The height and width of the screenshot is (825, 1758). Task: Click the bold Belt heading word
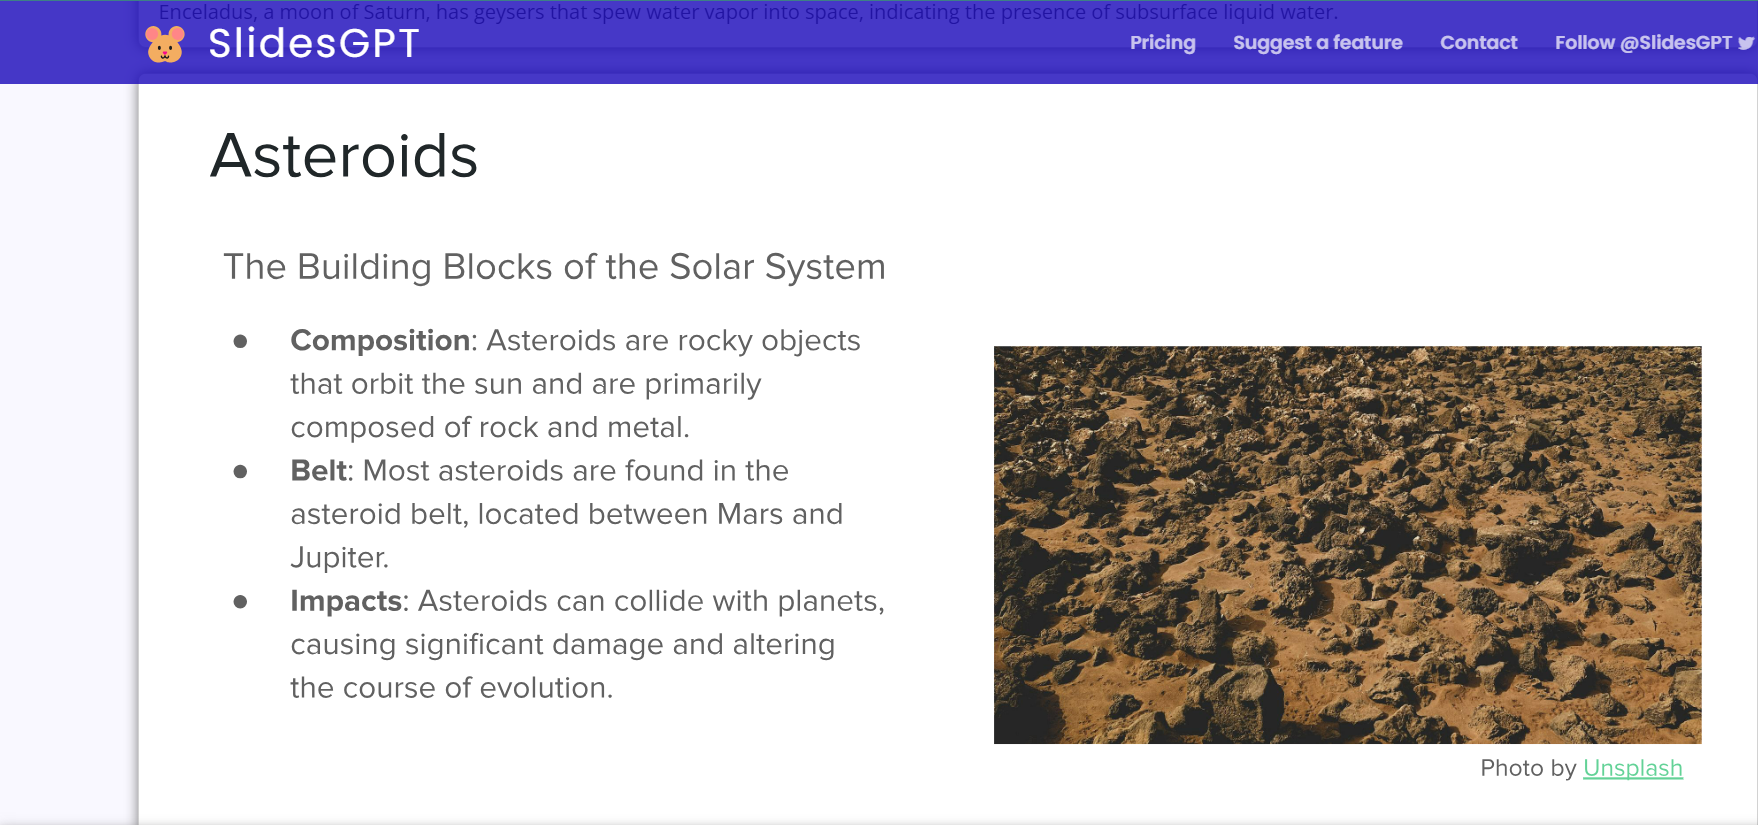(319, 471)
